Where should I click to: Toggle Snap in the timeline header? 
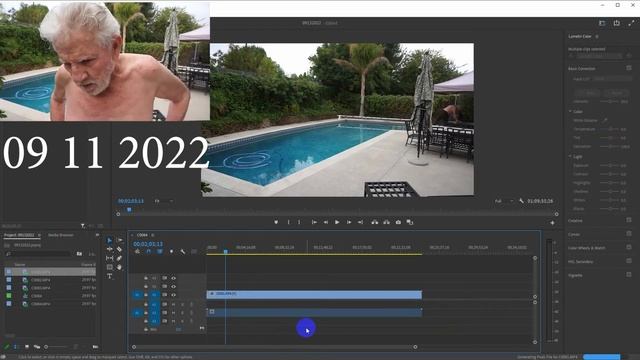pyautogui.click(x=149, y=251)
